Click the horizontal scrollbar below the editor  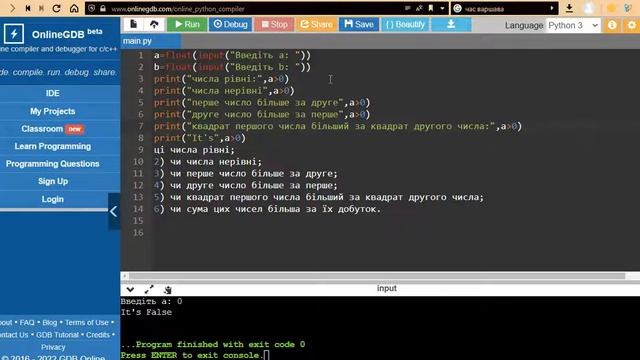click(x=377, y=276)
